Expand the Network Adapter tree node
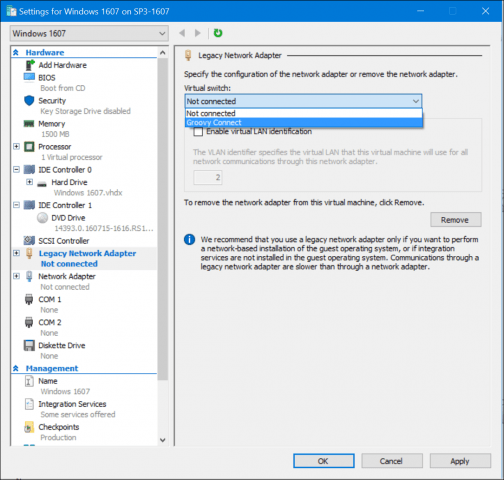504x480 pixels. pyautogui.click(x=16, y=276)
